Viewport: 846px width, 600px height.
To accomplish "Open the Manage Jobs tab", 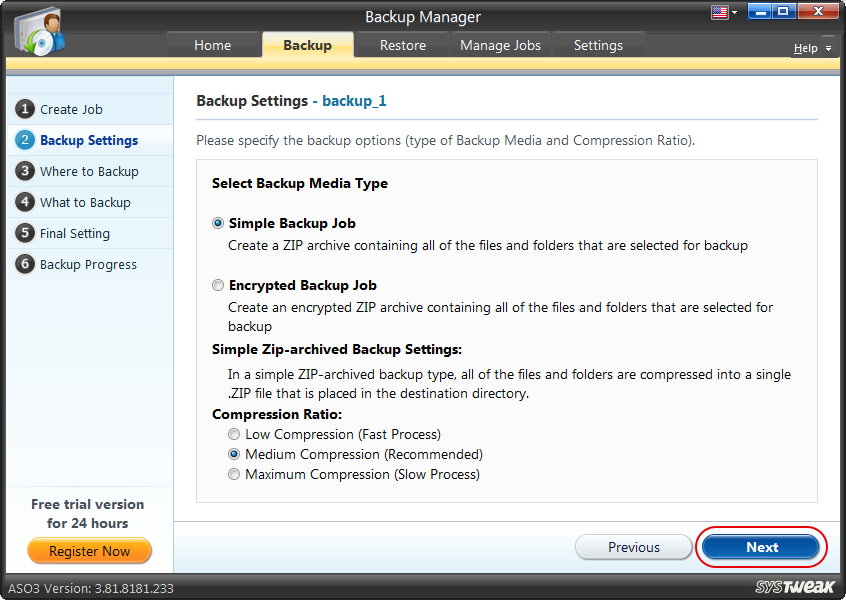I will [x=499, y=44].
